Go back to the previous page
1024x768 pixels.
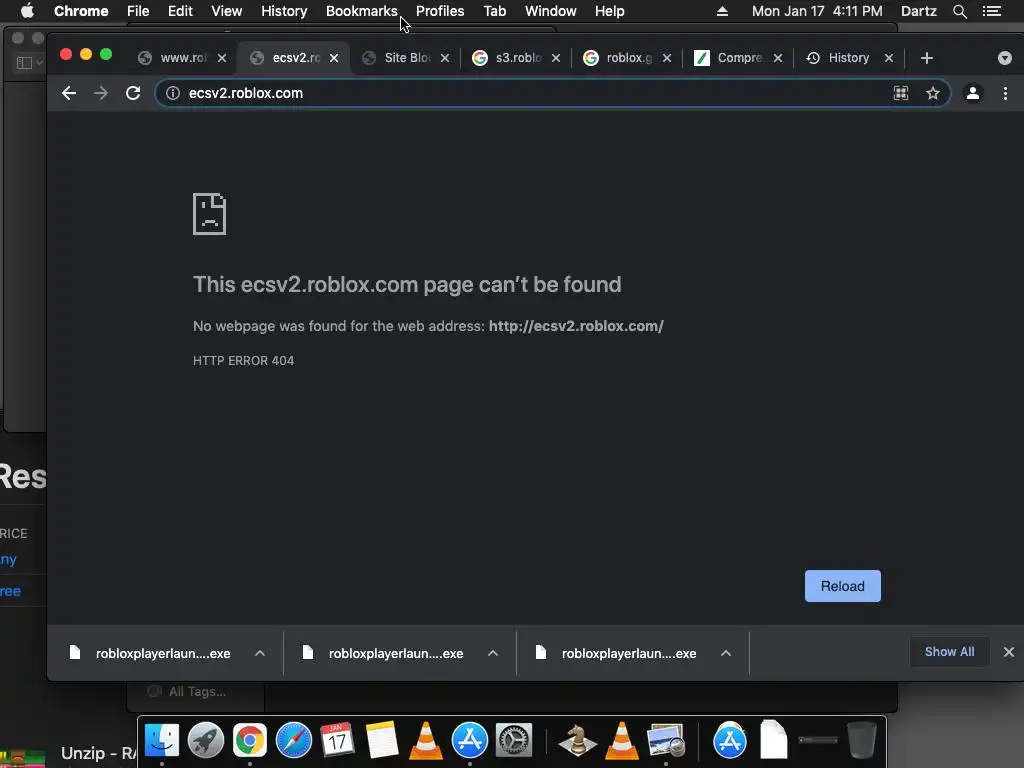69,93
